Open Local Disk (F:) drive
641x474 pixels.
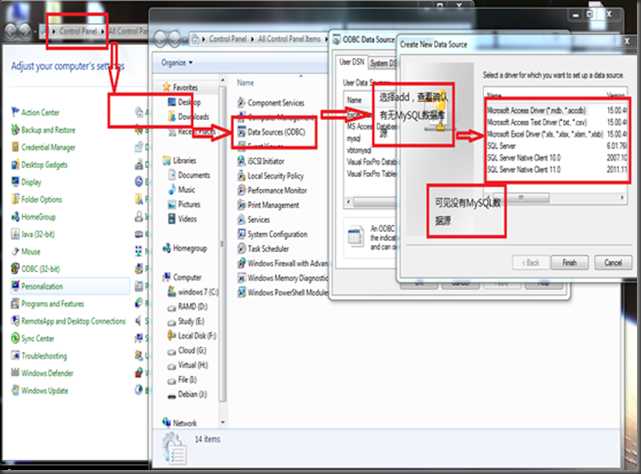click(192, 335)
